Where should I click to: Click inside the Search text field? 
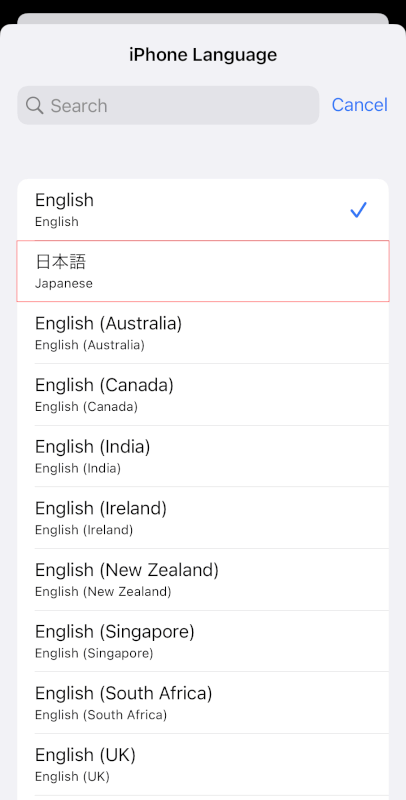point(168,105)
